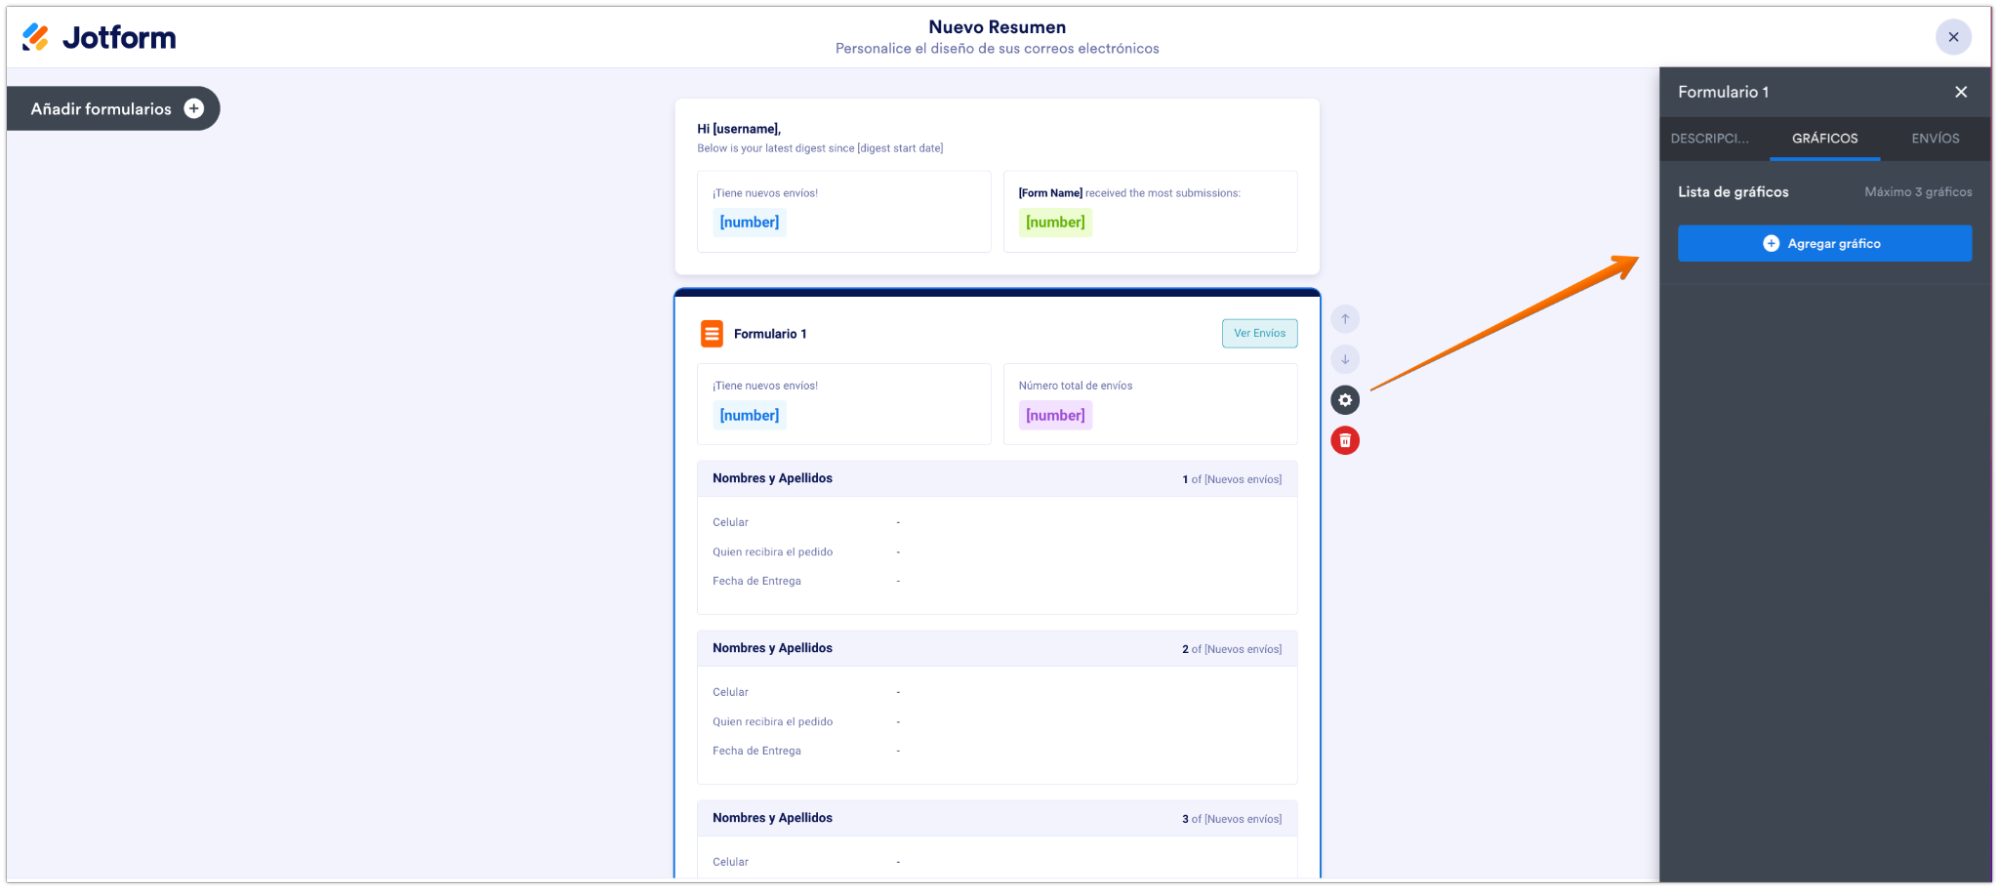The height and width of the screenshot is (890, 1999).
Task: Click the Número total de envíos label
Action: pyautogui.click(x=1075, y=385)
